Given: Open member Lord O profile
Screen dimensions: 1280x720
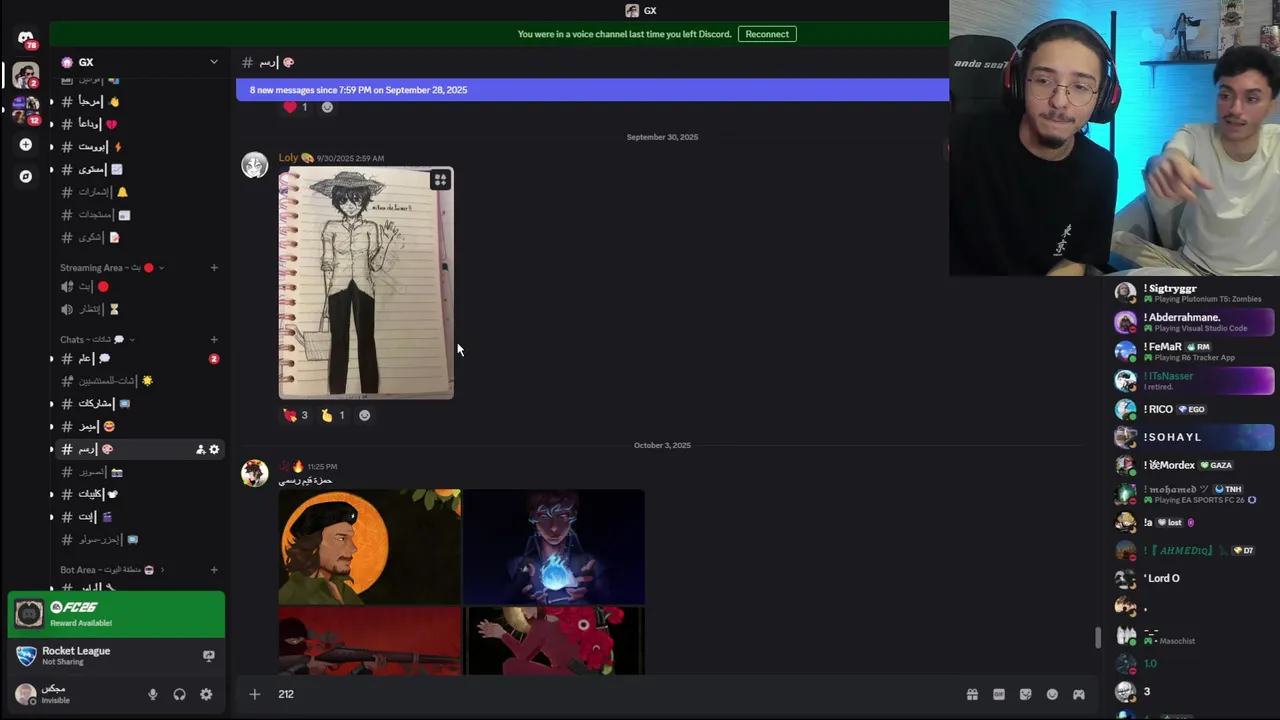Looking at the screenshot, I should 1194,578.
